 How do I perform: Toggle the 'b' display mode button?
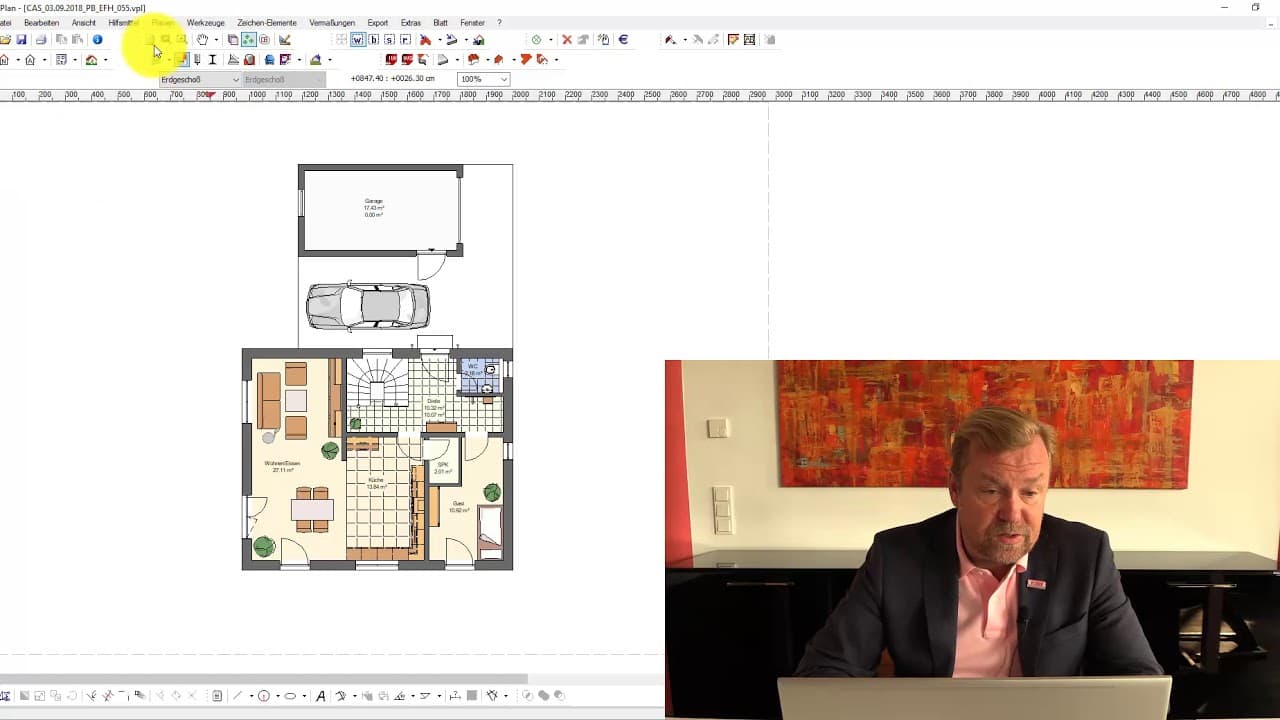[373, 40]
